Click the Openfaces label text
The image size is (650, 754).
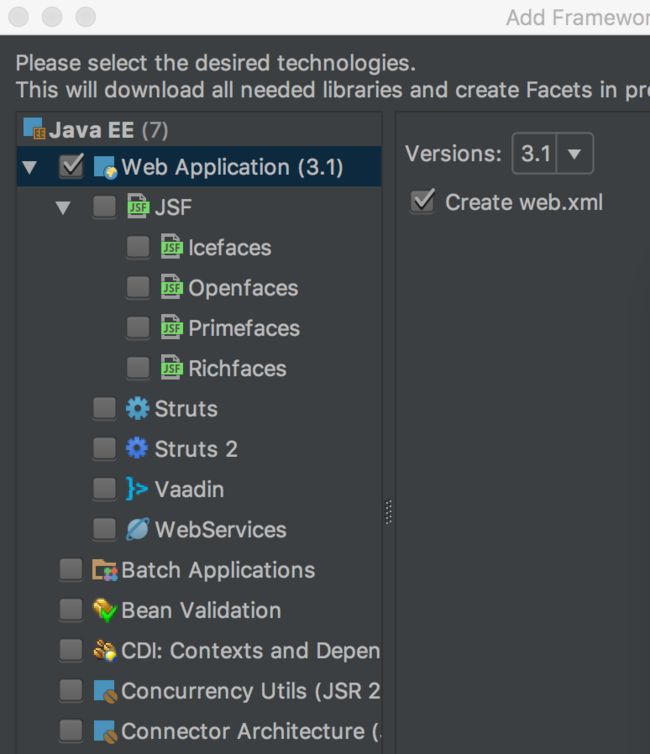(x=243, y=289)
